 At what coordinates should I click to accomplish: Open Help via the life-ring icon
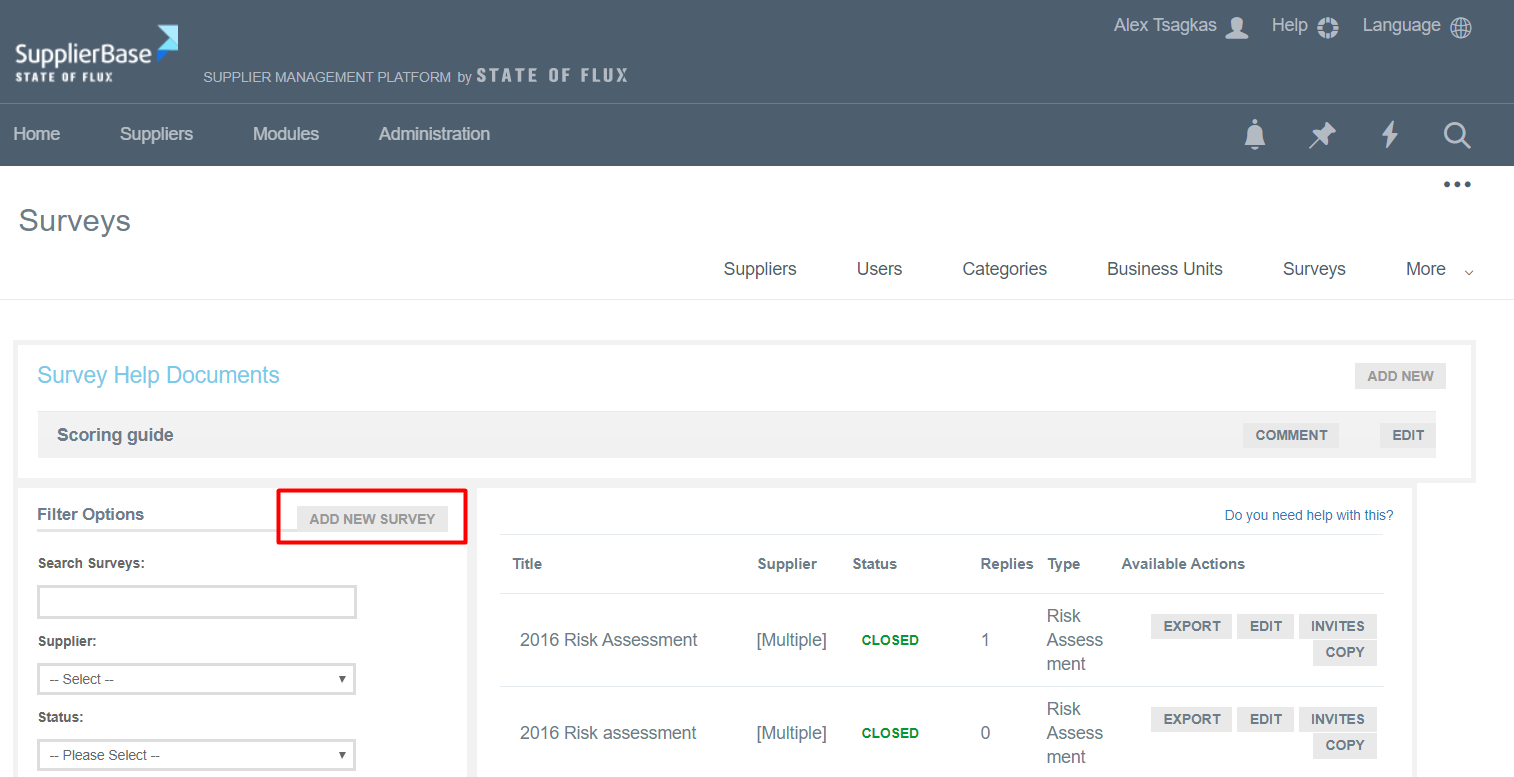pyautogui.click(x=1328, y=27)
